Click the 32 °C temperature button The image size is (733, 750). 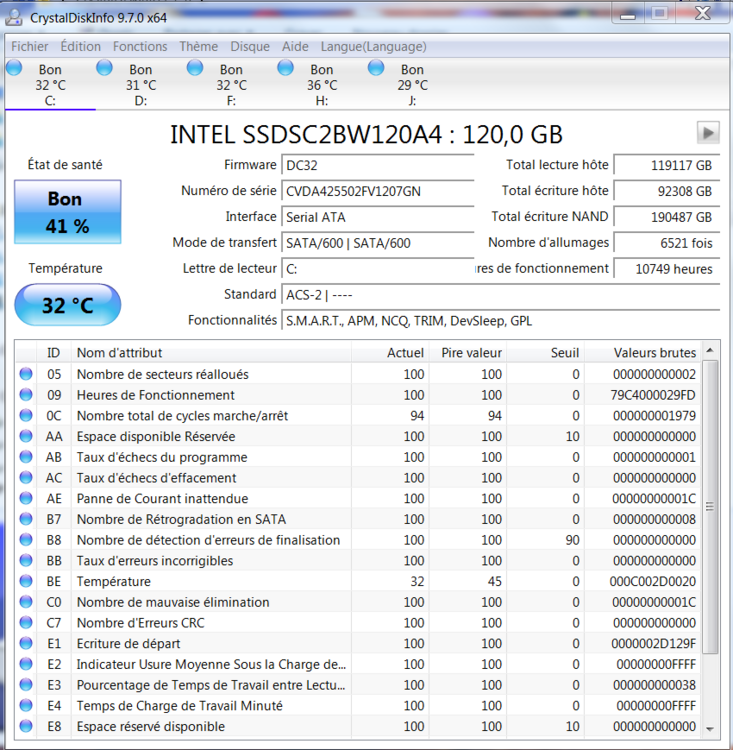67,305
